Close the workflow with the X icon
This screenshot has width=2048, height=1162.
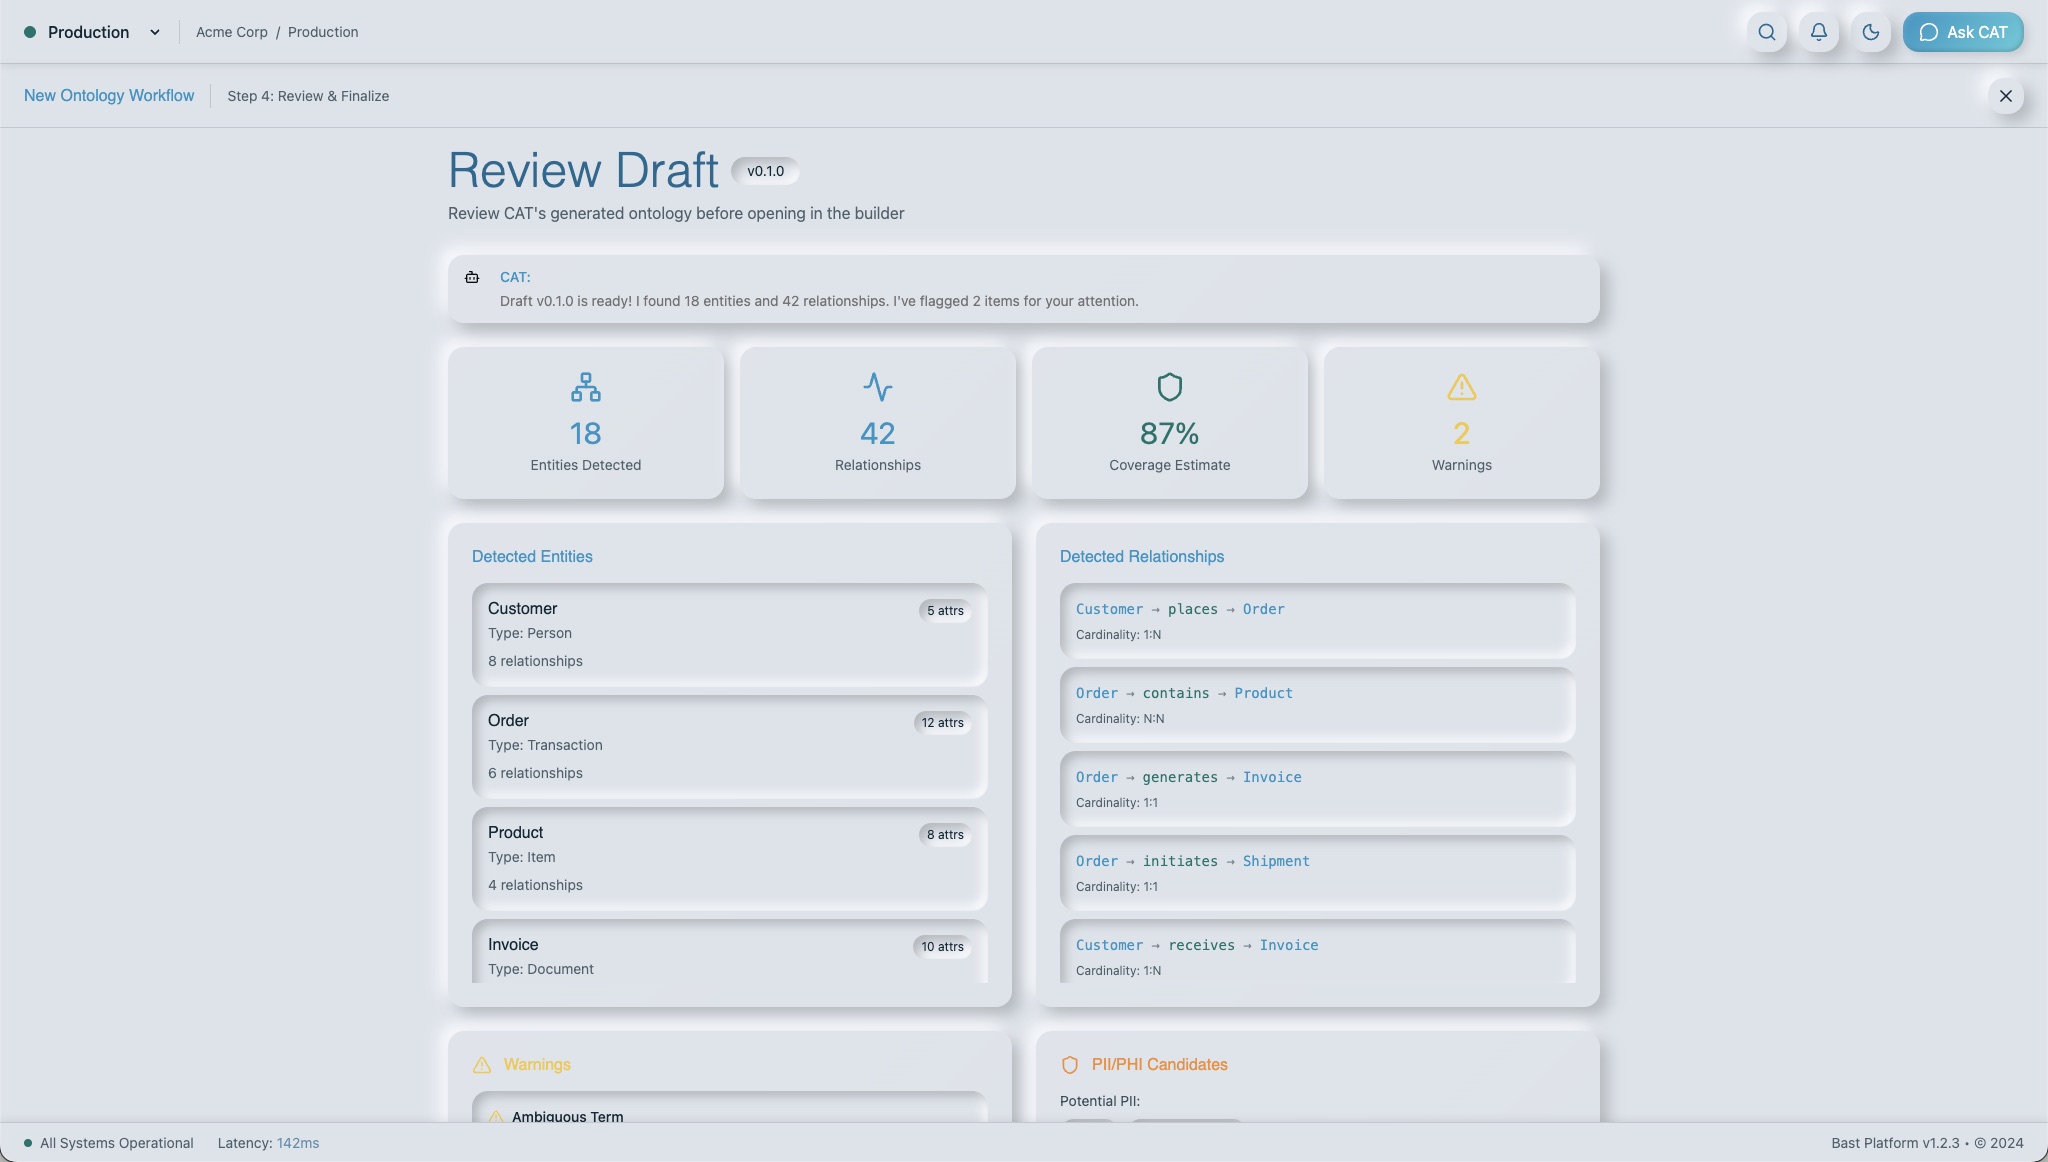pos(2005,96)
